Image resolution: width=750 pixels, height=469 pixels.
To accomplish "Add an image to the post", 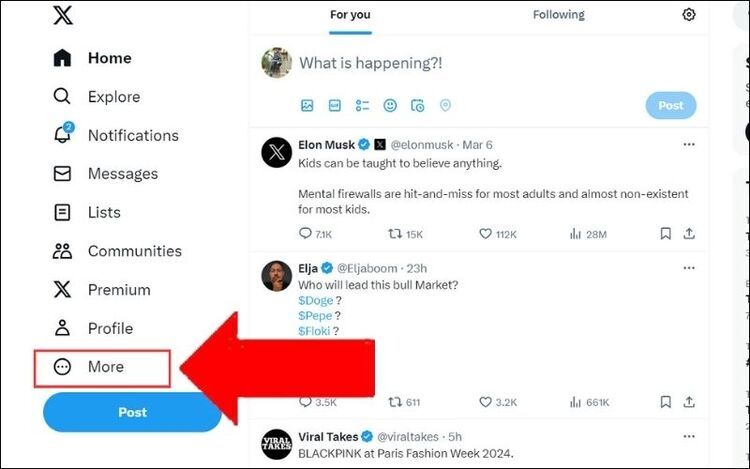I will point(307,105).
